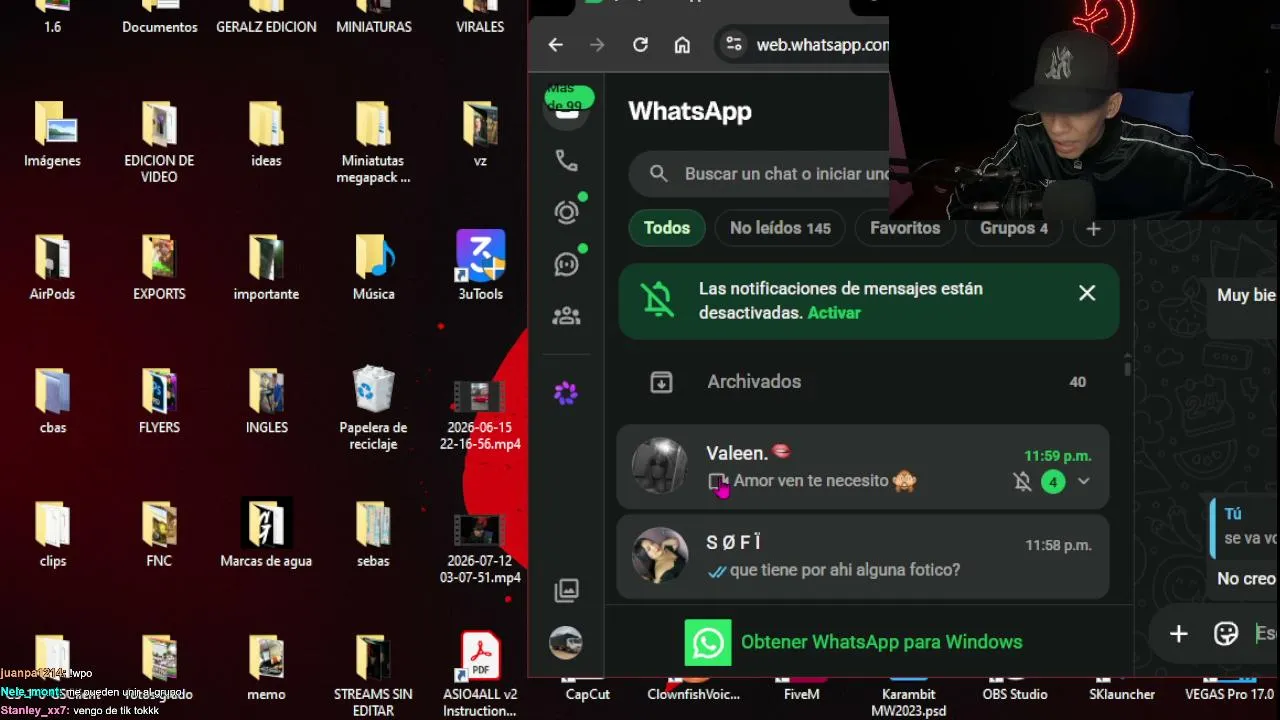Select the Marcas de agua desktop icon
This screenshot has height=720, width=1280.
(266, 534)
